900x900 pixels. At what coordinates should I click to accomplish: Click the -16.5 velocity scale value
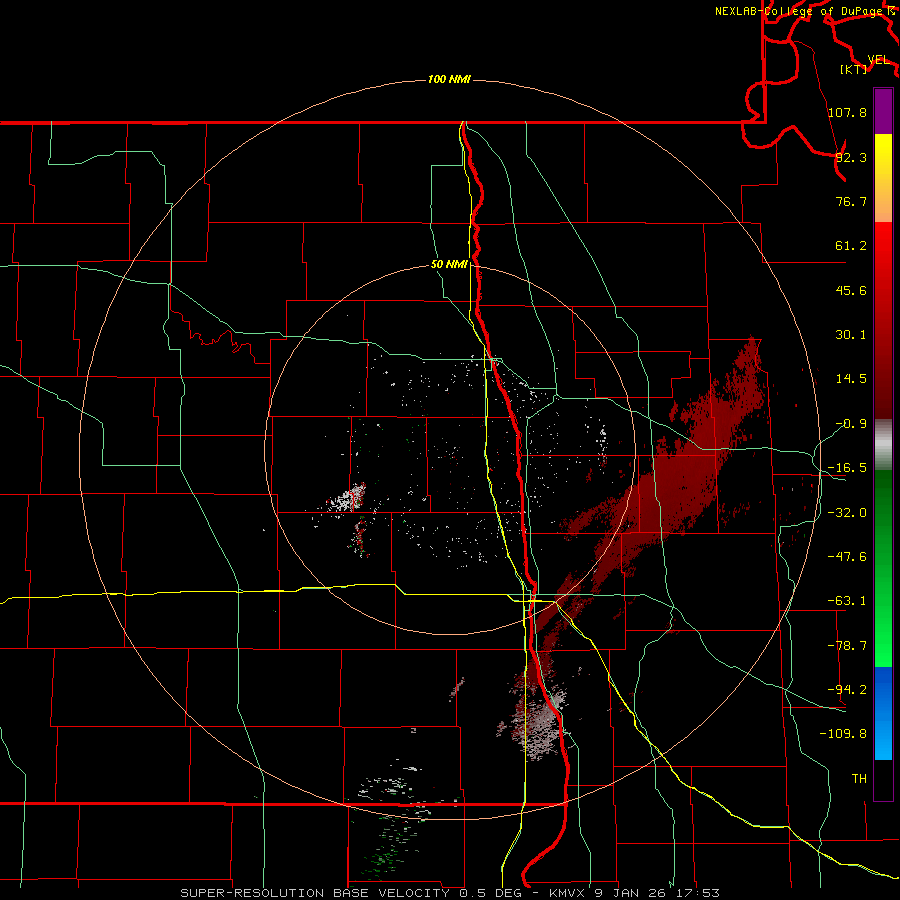847,468
